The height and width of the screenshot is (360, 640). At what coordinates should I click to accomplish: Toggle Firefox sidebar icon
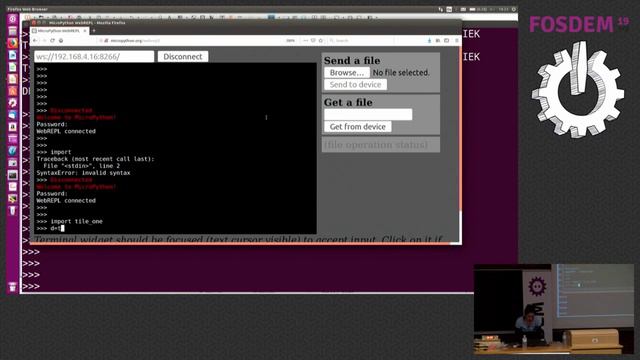coord(447,41)
